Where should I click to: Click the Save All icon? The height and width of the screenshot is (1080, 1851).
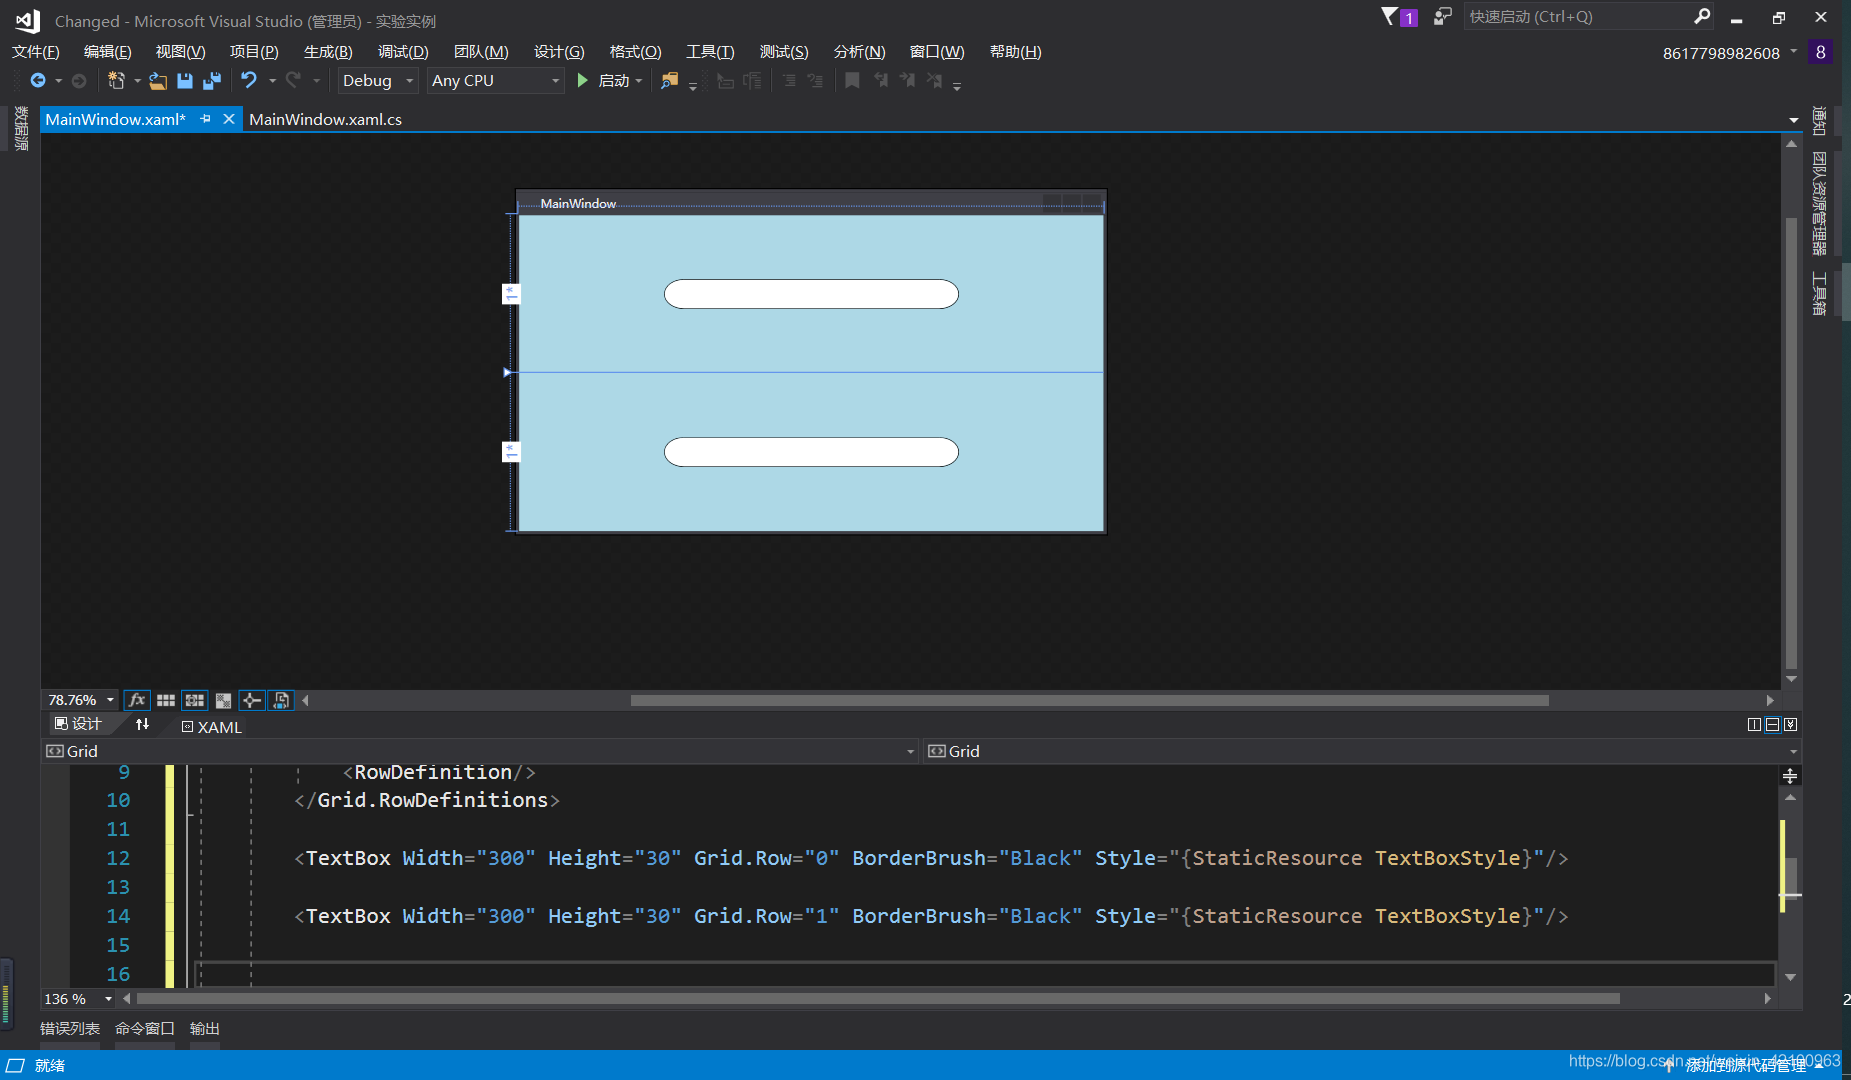[212, 81]
